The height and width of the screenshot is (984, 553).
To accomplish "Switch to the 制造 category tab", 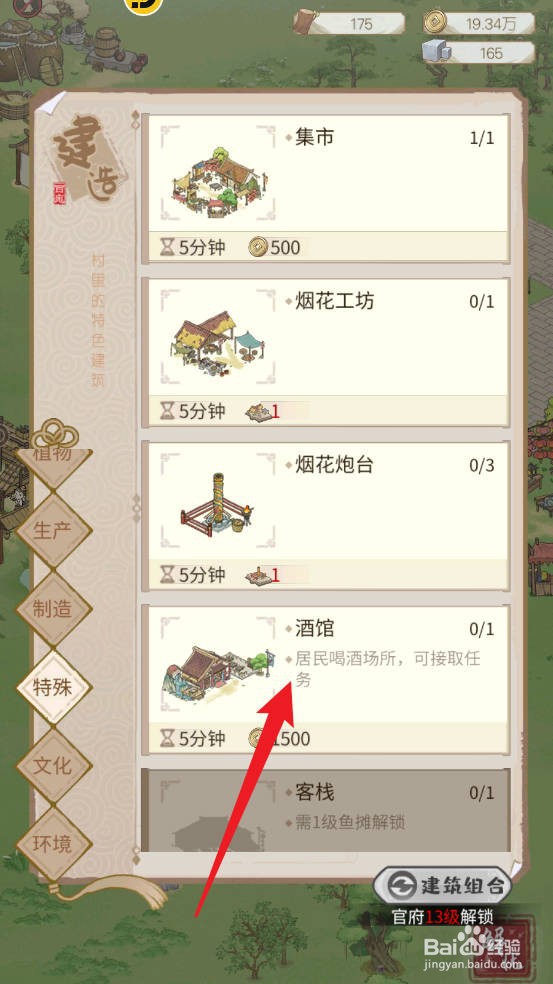I will click(x=53, y=609).
